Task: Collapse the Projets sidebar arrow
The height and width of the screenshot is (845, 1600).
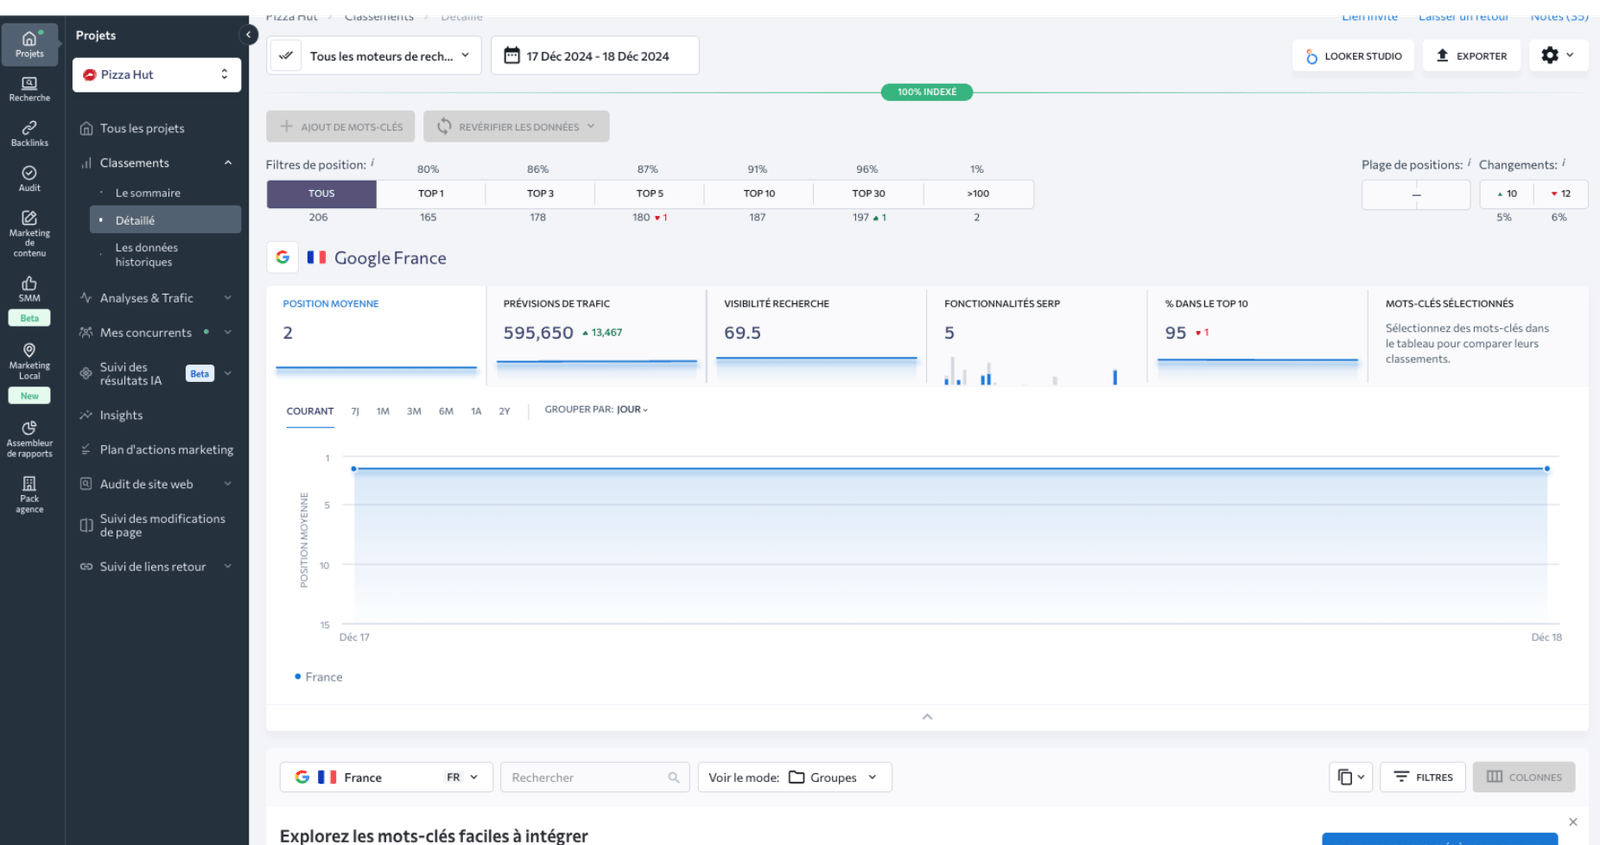Action: coord(248,35)
